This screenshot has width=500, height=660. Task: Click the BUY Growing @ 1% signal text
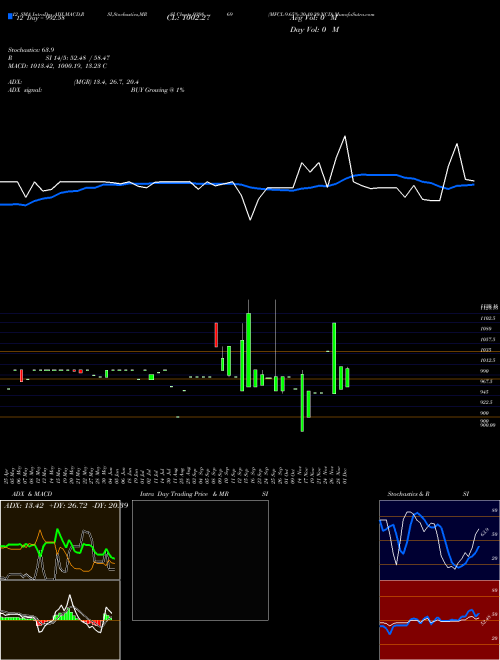pos(157,90)
